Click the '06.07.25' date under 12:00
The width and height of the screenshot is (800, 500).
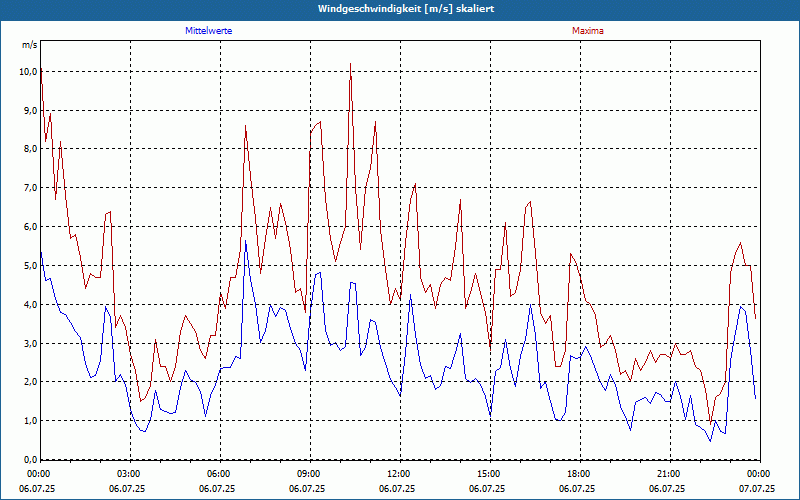[x=397, y=488]
